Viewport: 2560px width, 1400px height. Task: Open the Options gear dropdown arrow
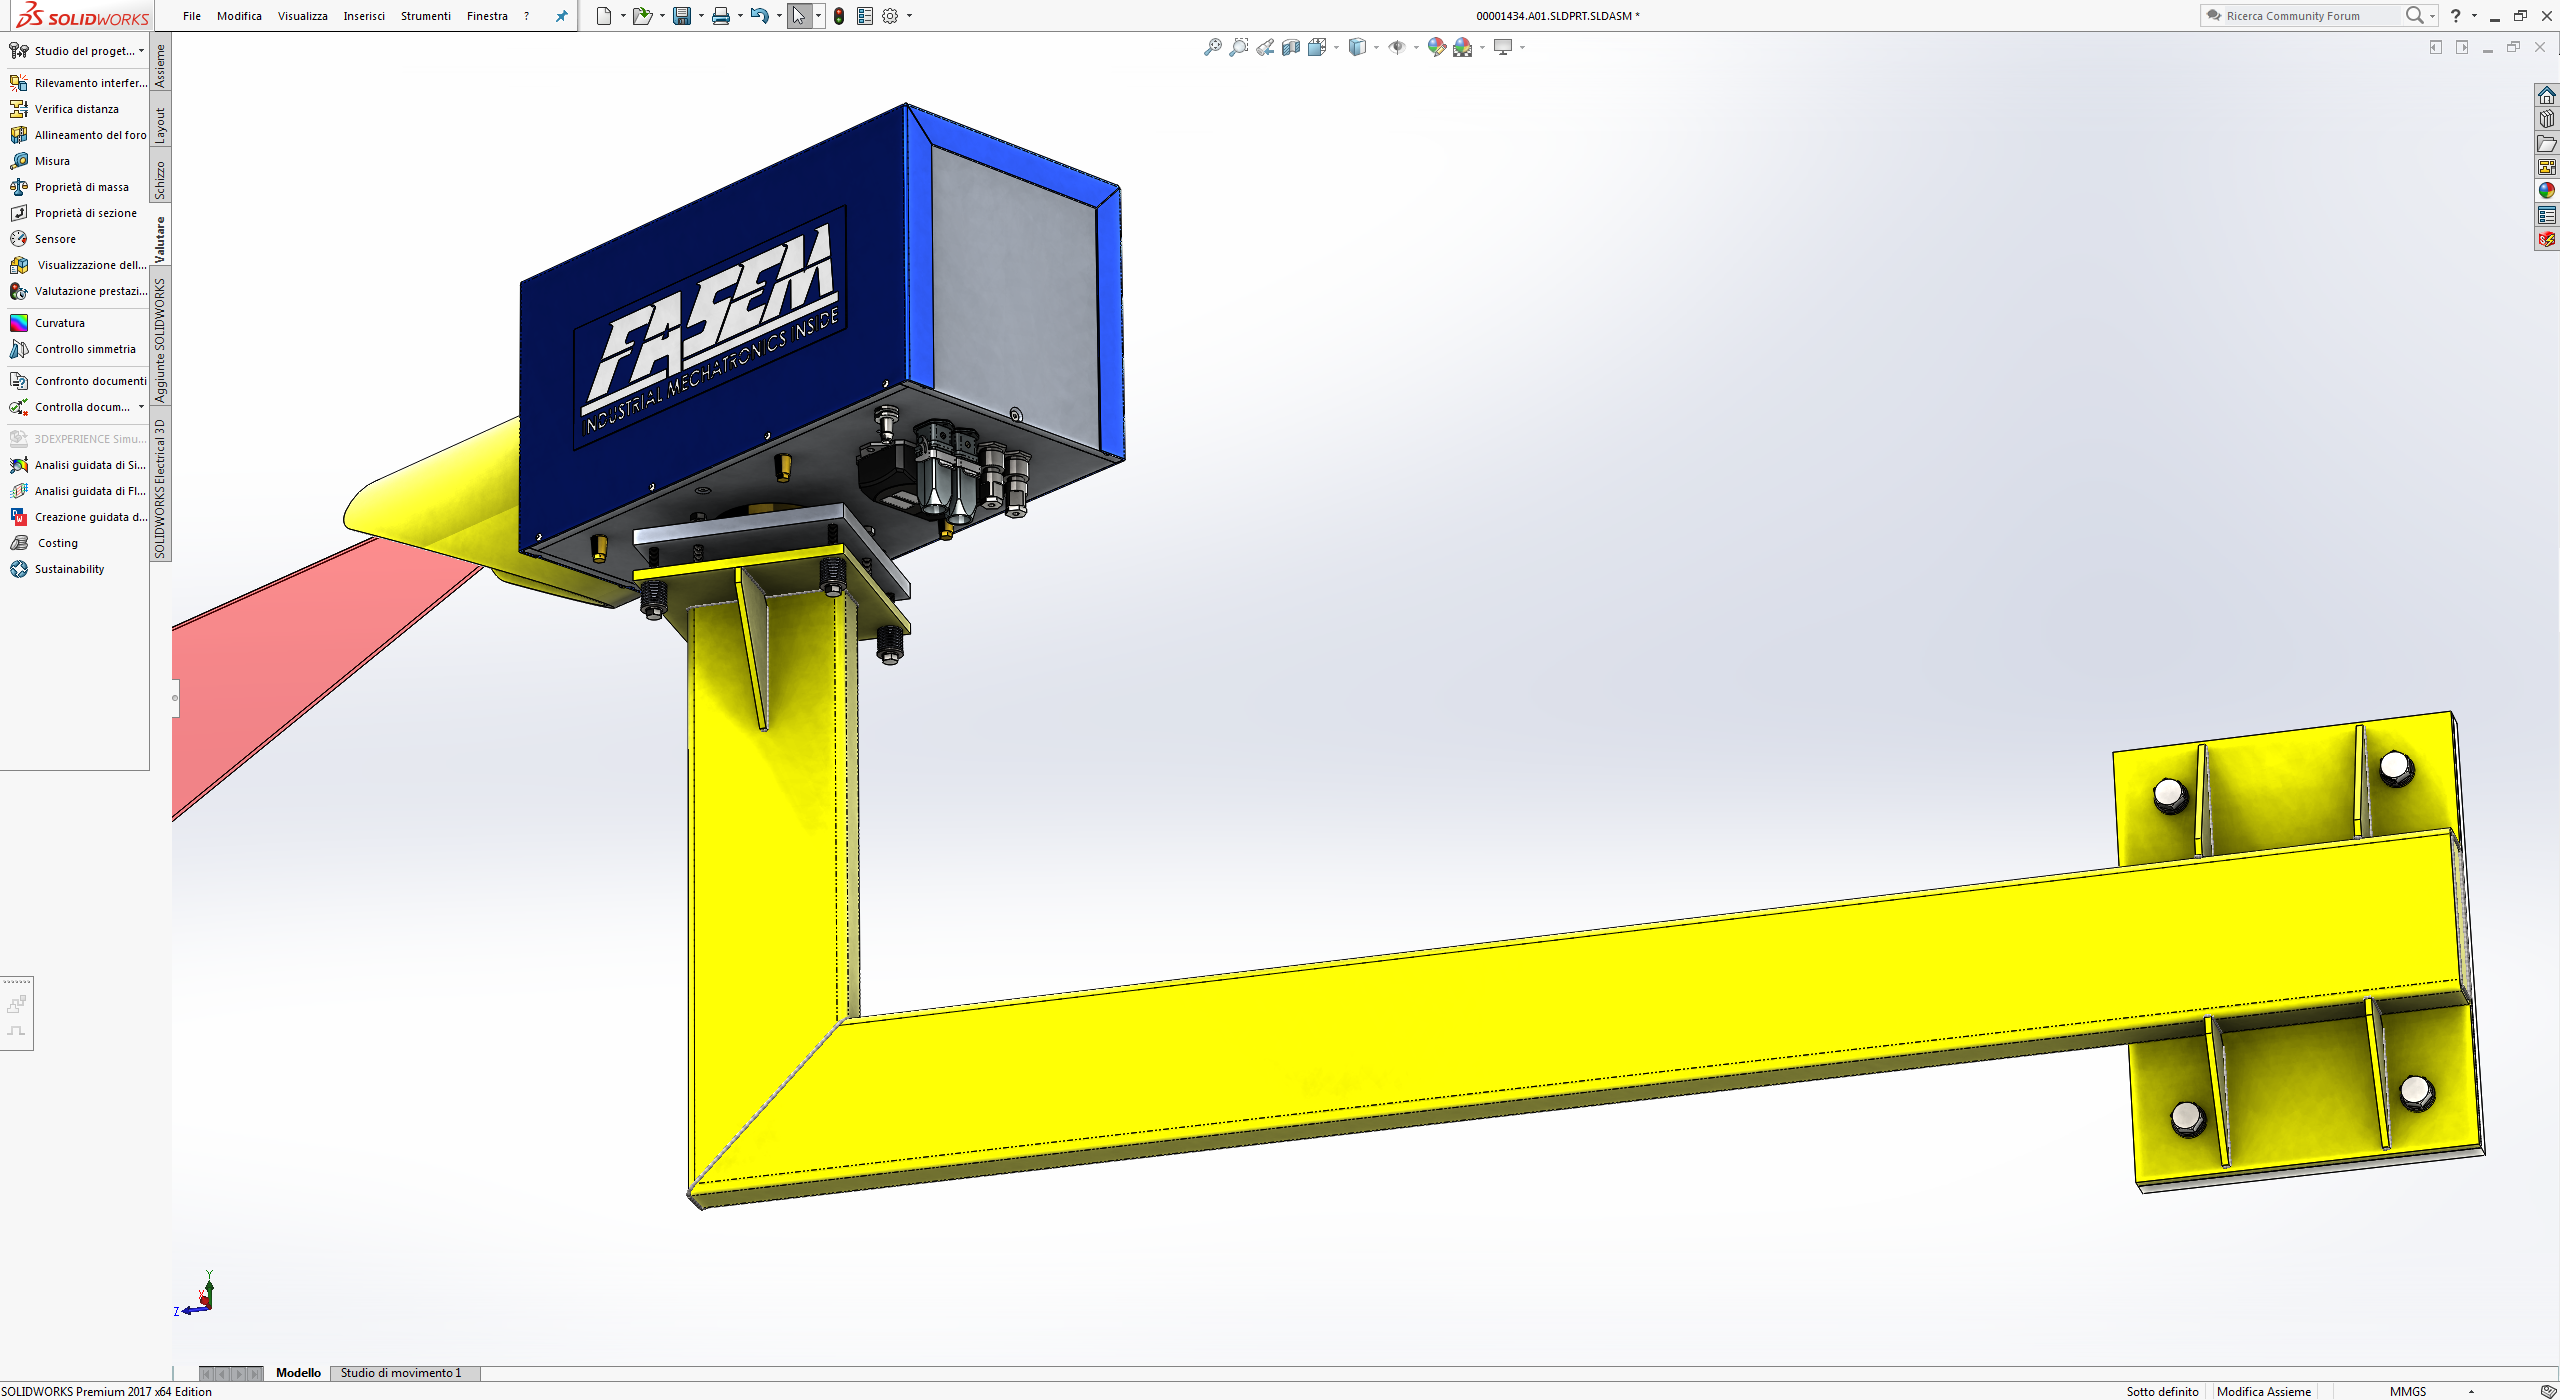pyautogui.click(x=909, y=16)
